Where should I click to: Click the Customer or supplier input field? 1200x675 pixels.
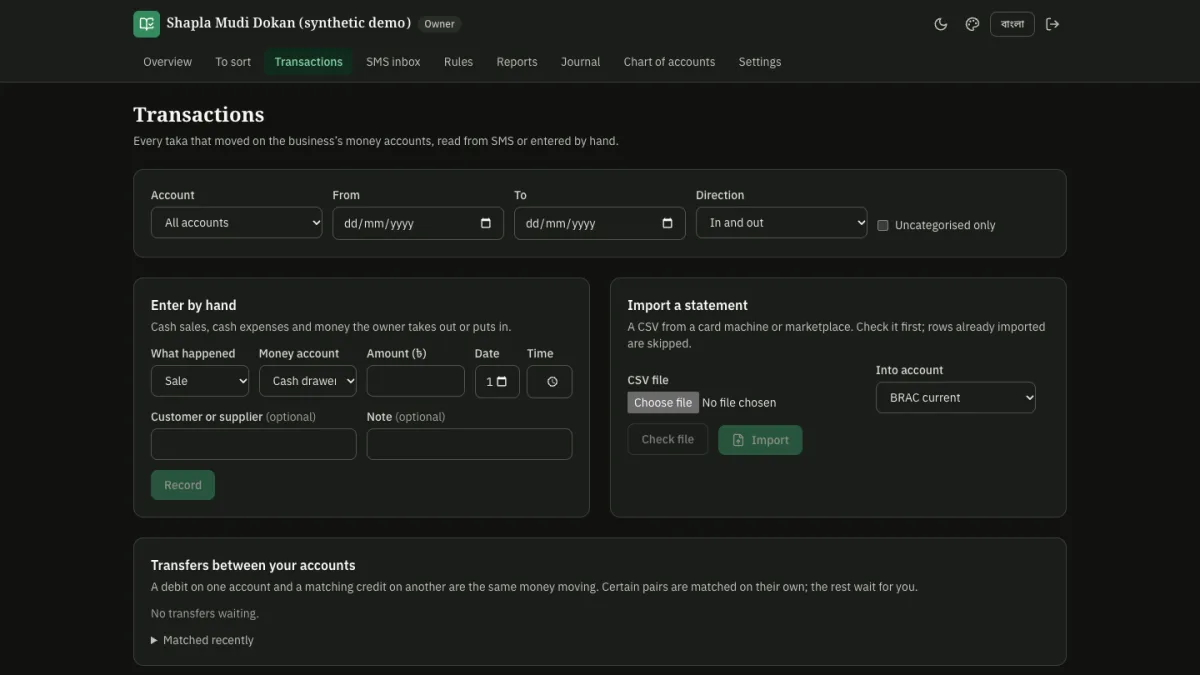coord(254,444)
